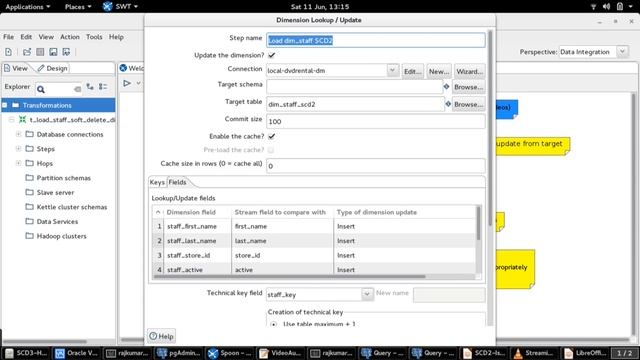Open the Spoon taskbar entry

point(229,353)
